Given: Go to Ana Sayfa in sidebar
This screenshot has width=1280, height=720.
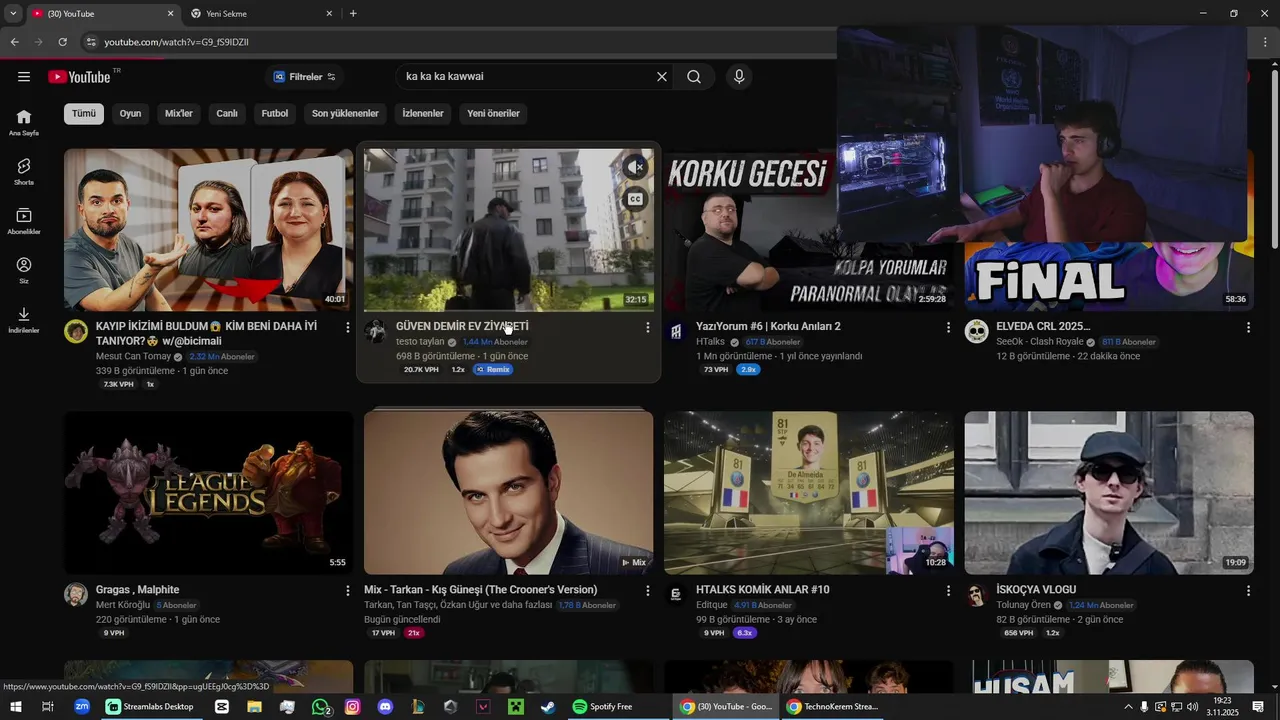Looking at the screenshot, I should click(24, 122).
